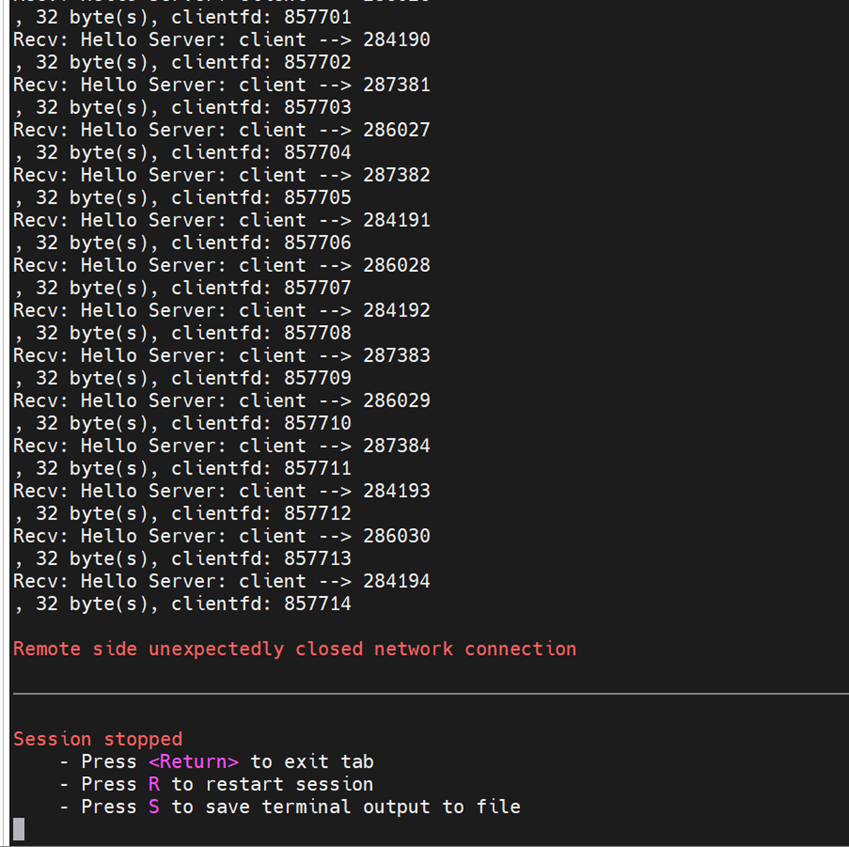Click the pink R restart key hint
The height and width of the screenshot is (847, 849).
point(154,784)
